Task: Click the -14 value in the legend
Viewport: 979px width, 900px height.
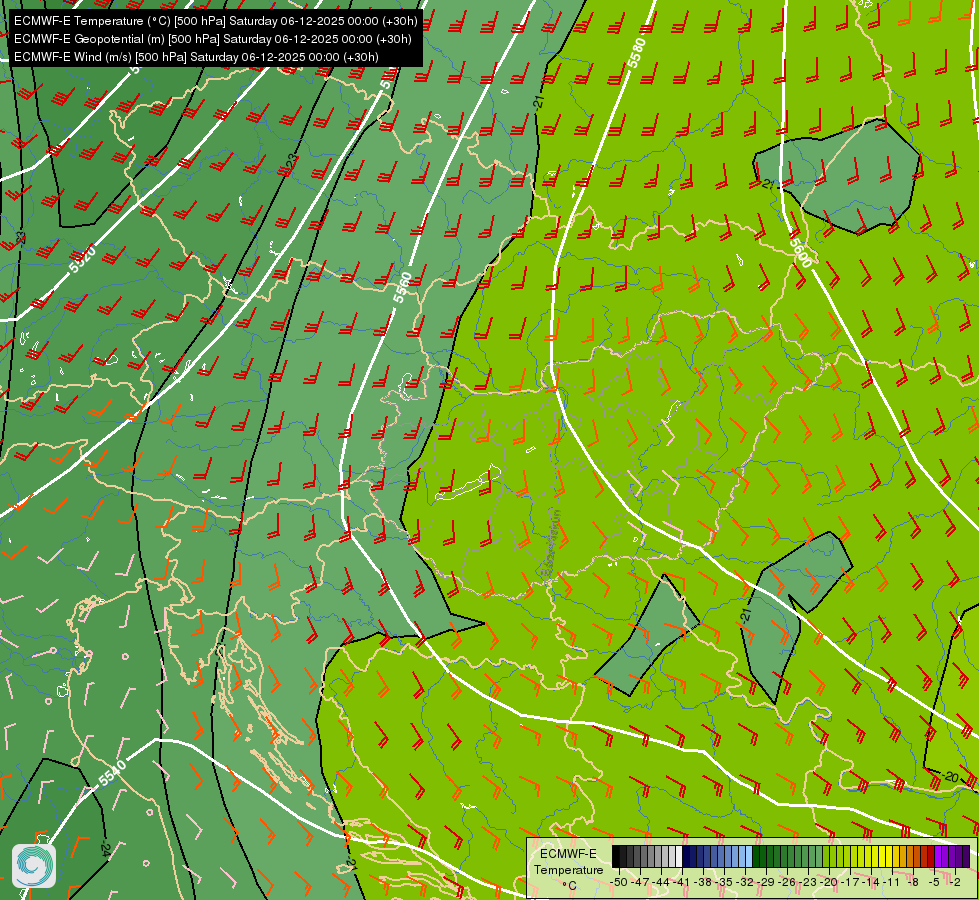Action: coord(872,882)
